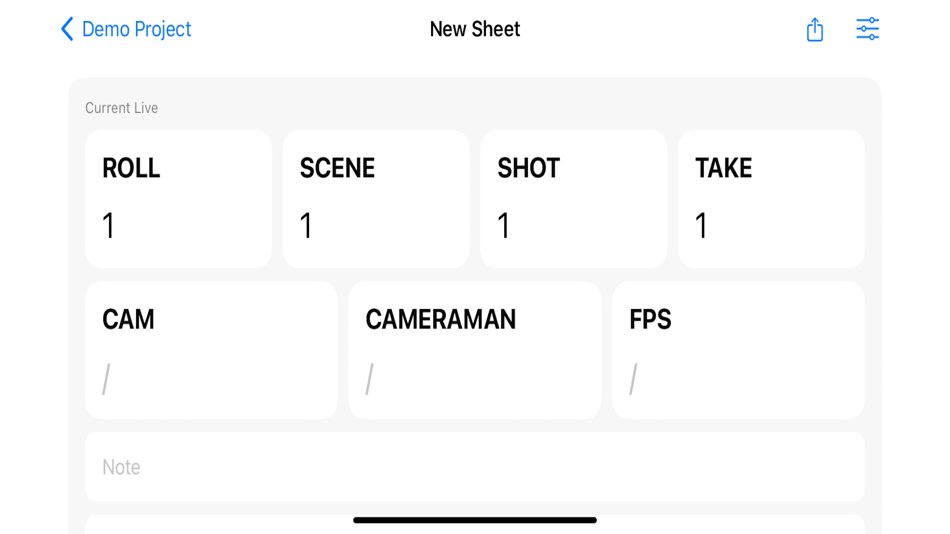
Task: Open the sliders settings icon
Action: pos(867,29)
